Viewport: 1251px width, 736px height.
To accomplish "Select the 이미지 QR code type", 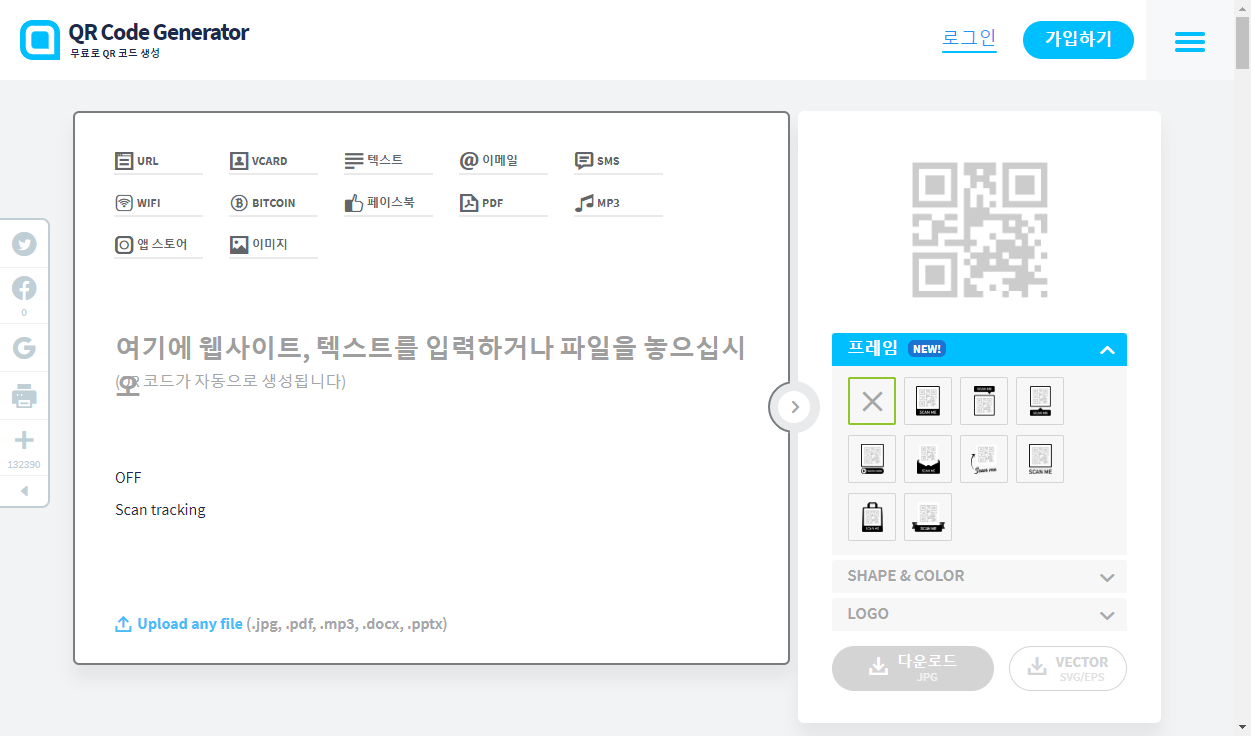I will [273, 245].
